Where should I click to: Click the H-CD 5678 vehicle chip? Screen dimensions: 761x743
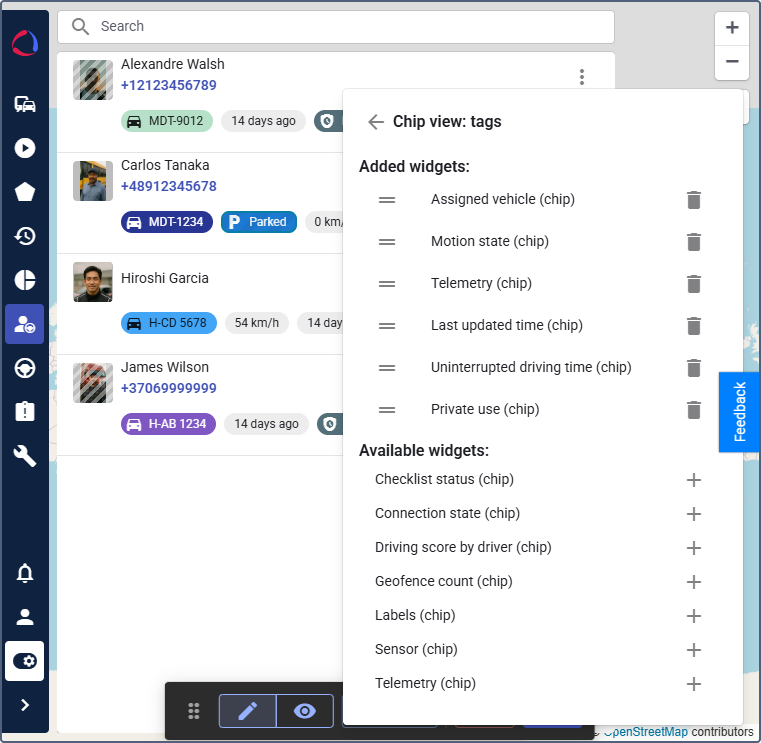(x=168, y=323)
